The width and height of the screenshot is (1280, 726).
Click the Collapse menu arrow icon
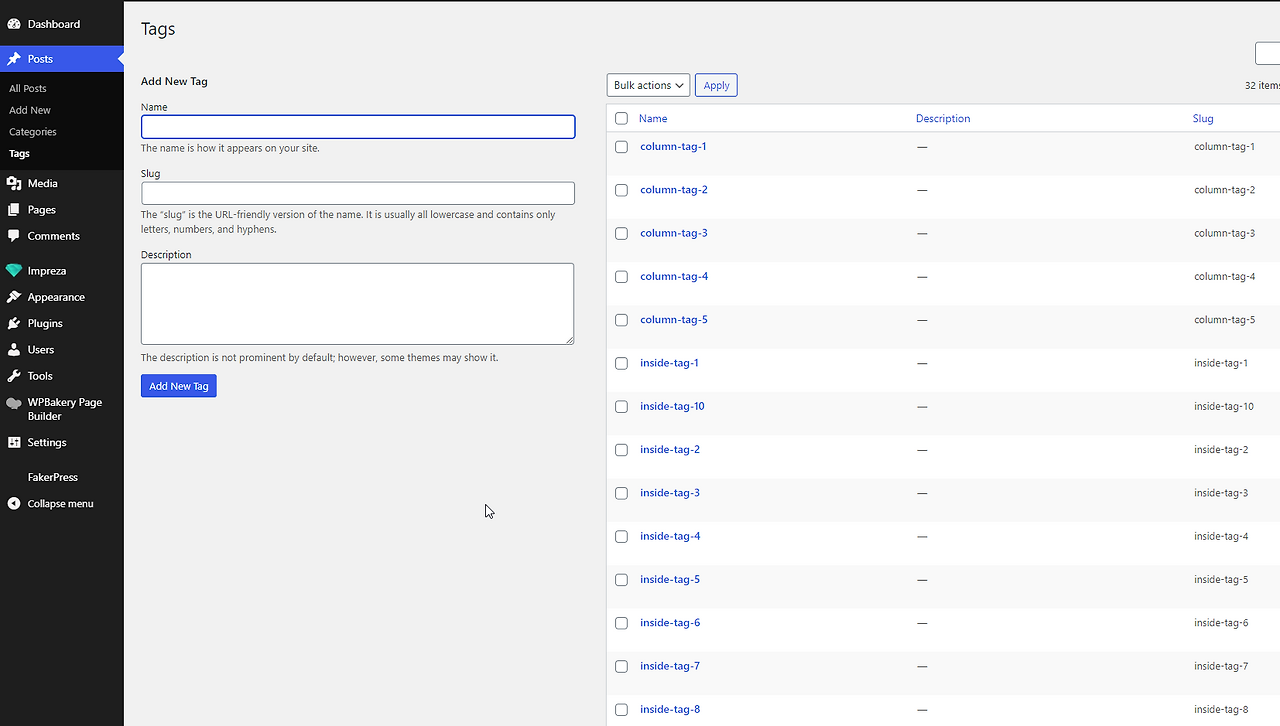tap(14, 504)
